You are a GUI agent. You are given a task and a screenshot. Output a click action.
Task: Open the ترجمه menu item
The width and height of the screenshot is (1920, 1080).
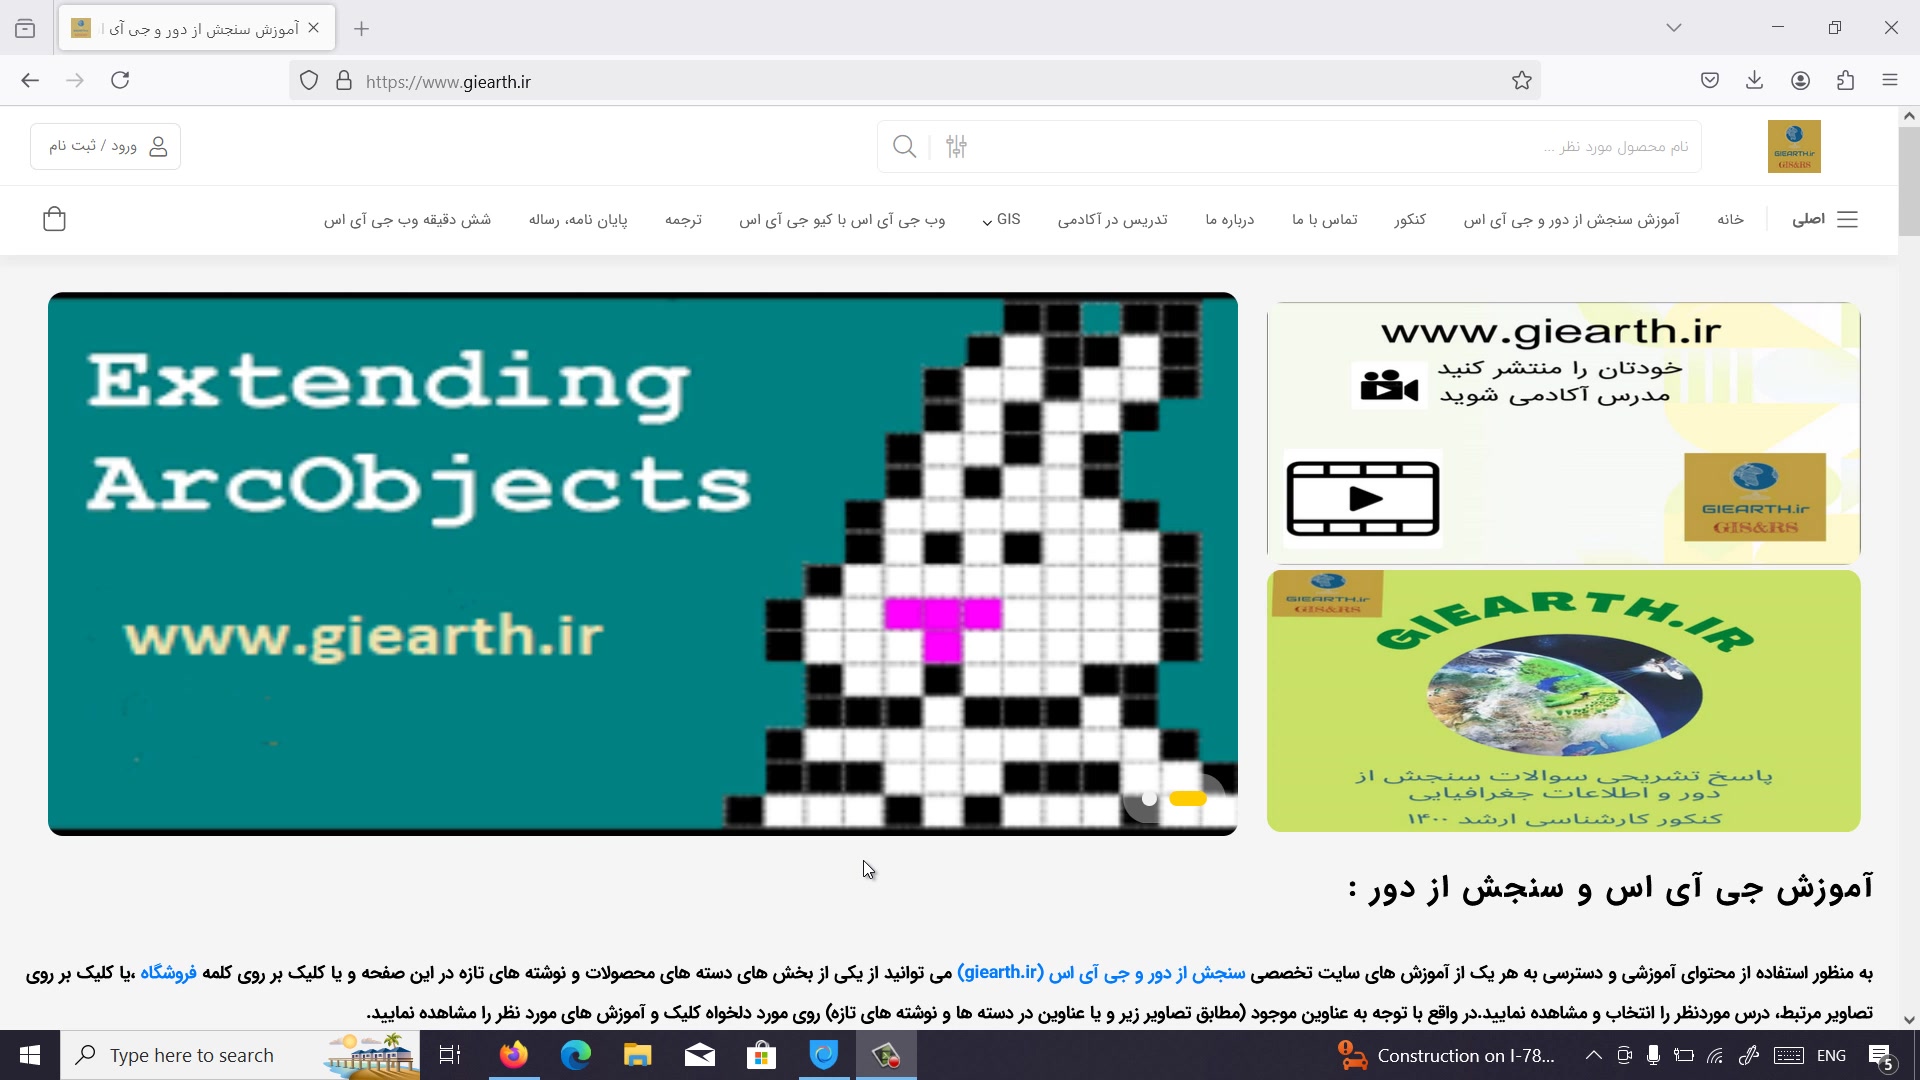point(683,219)
